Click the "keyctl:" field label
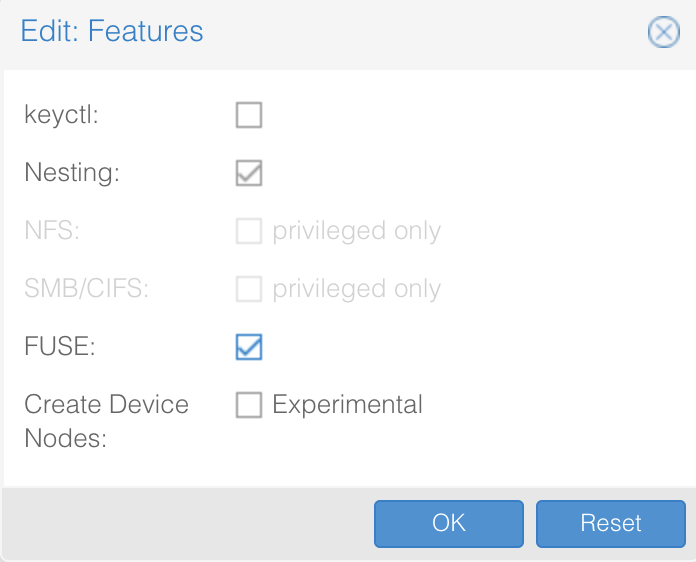 point(61,115)
